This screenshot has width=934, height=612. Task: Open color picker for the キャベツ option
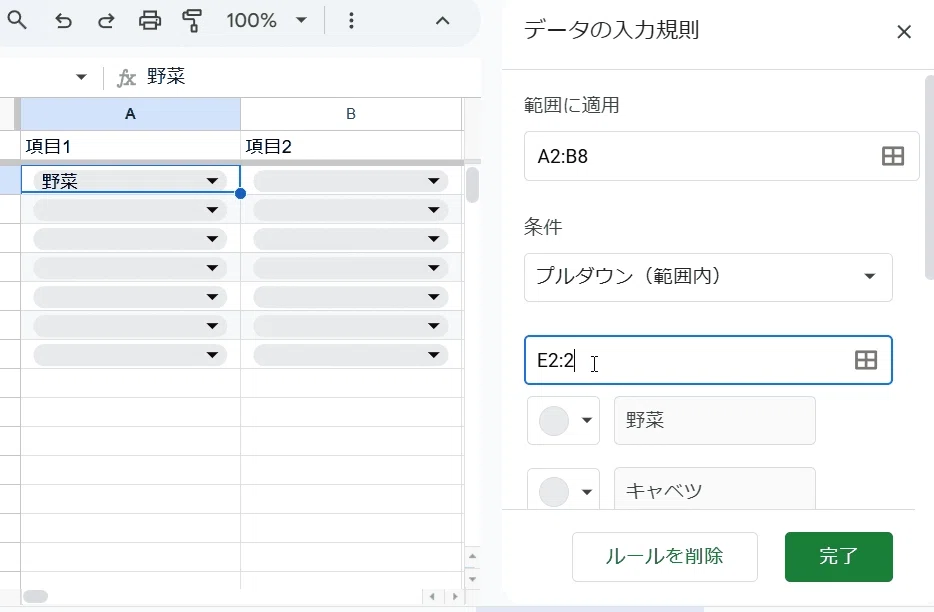563,489
